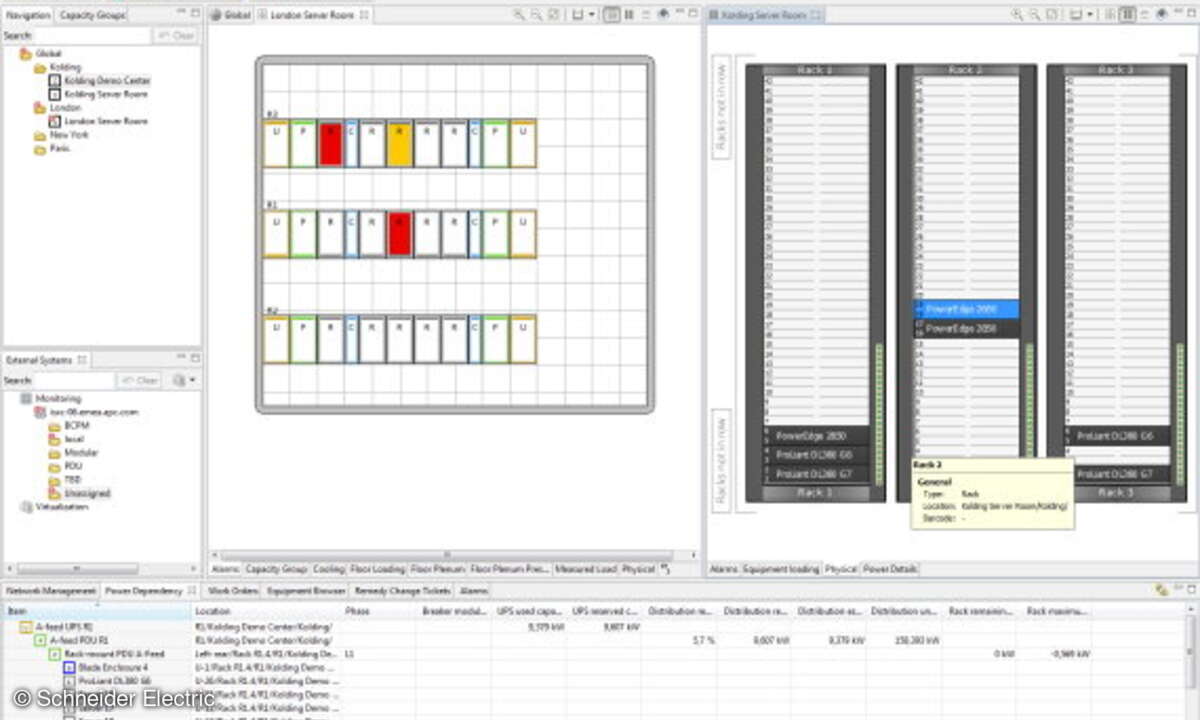Open Capacity Group tab below the floor plan
The image size is (1200, 720).
(x=276, y=569)
